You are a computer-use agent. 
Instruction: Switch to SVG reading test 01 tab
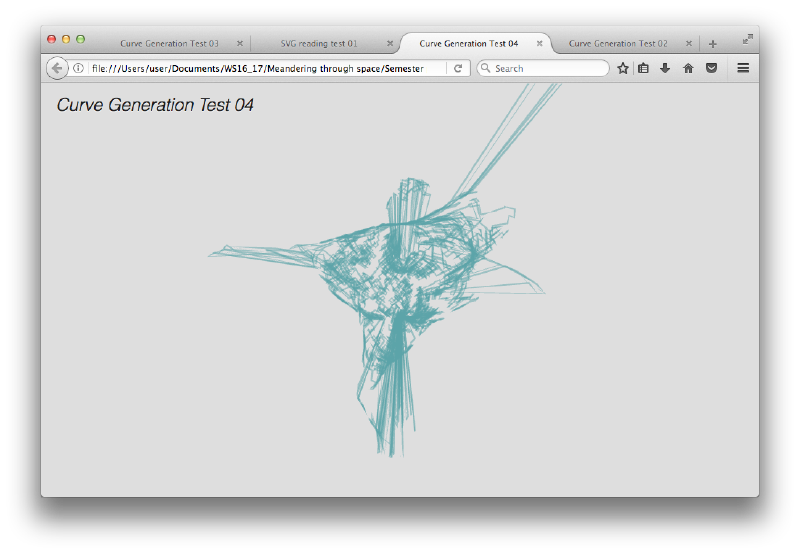coord(319,43)
